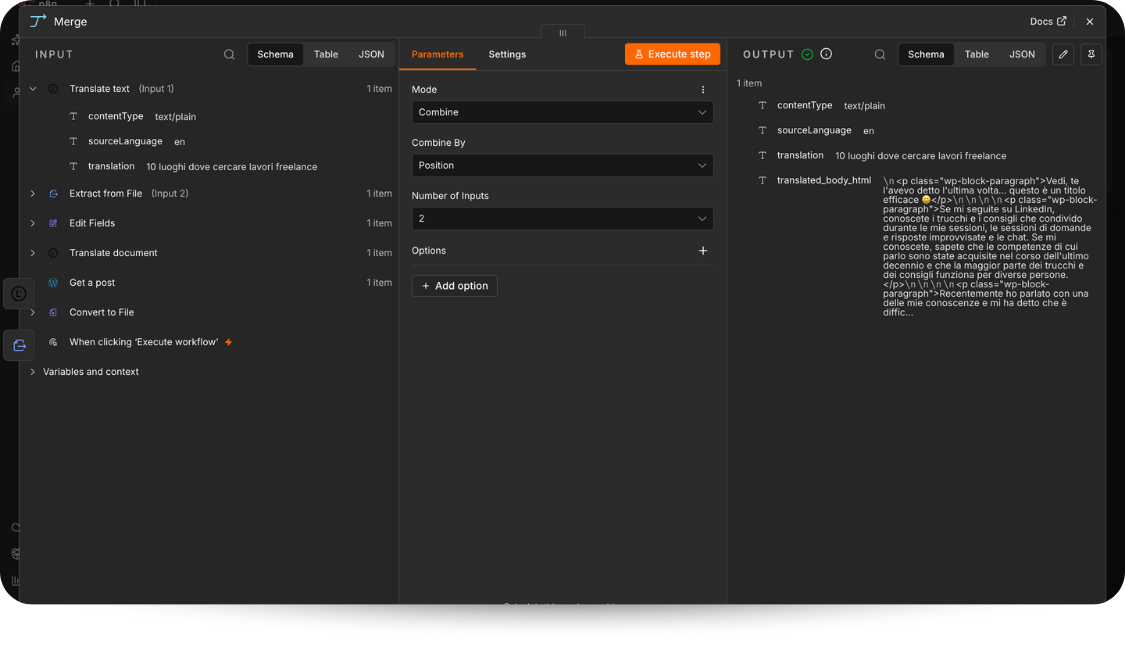1125x648 pixels.
Task: Open the Combine By dropdown
Action: (x=562, y=166)
